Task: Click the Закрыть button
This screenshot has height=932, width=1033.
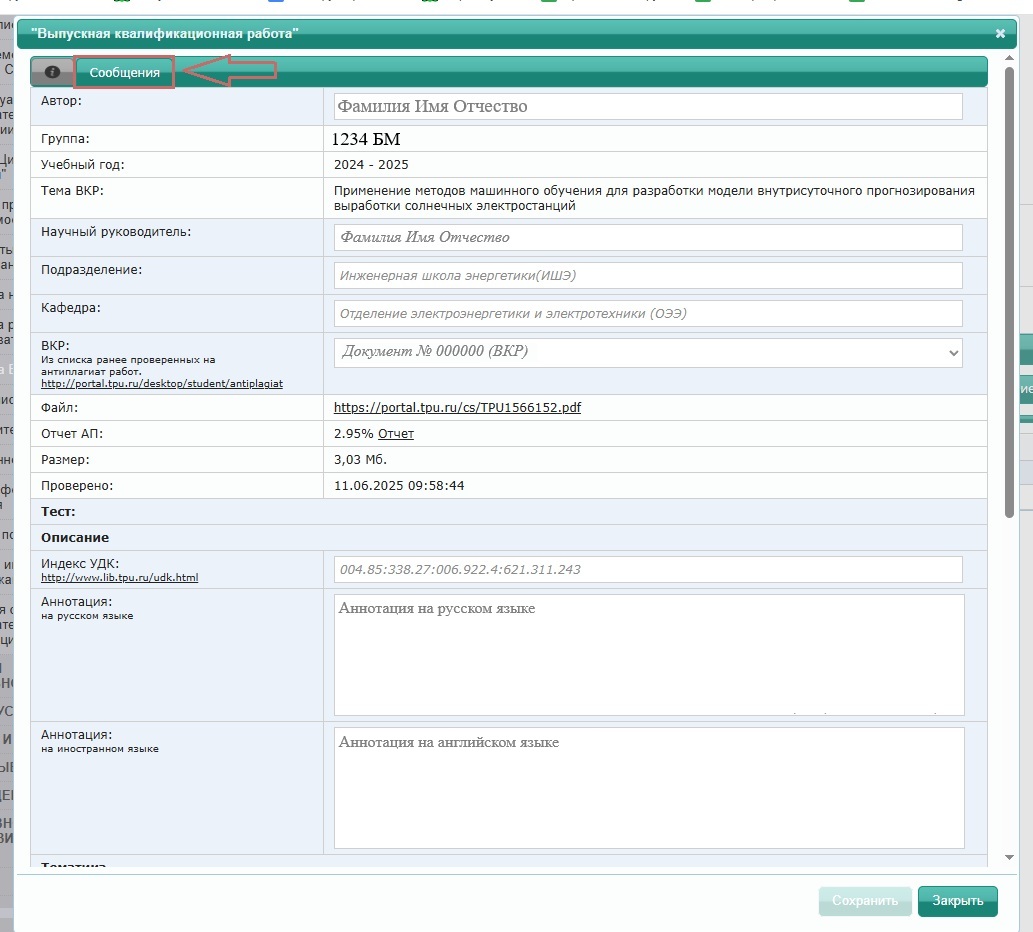Action: pyautogui.click(x=957, y=901)
